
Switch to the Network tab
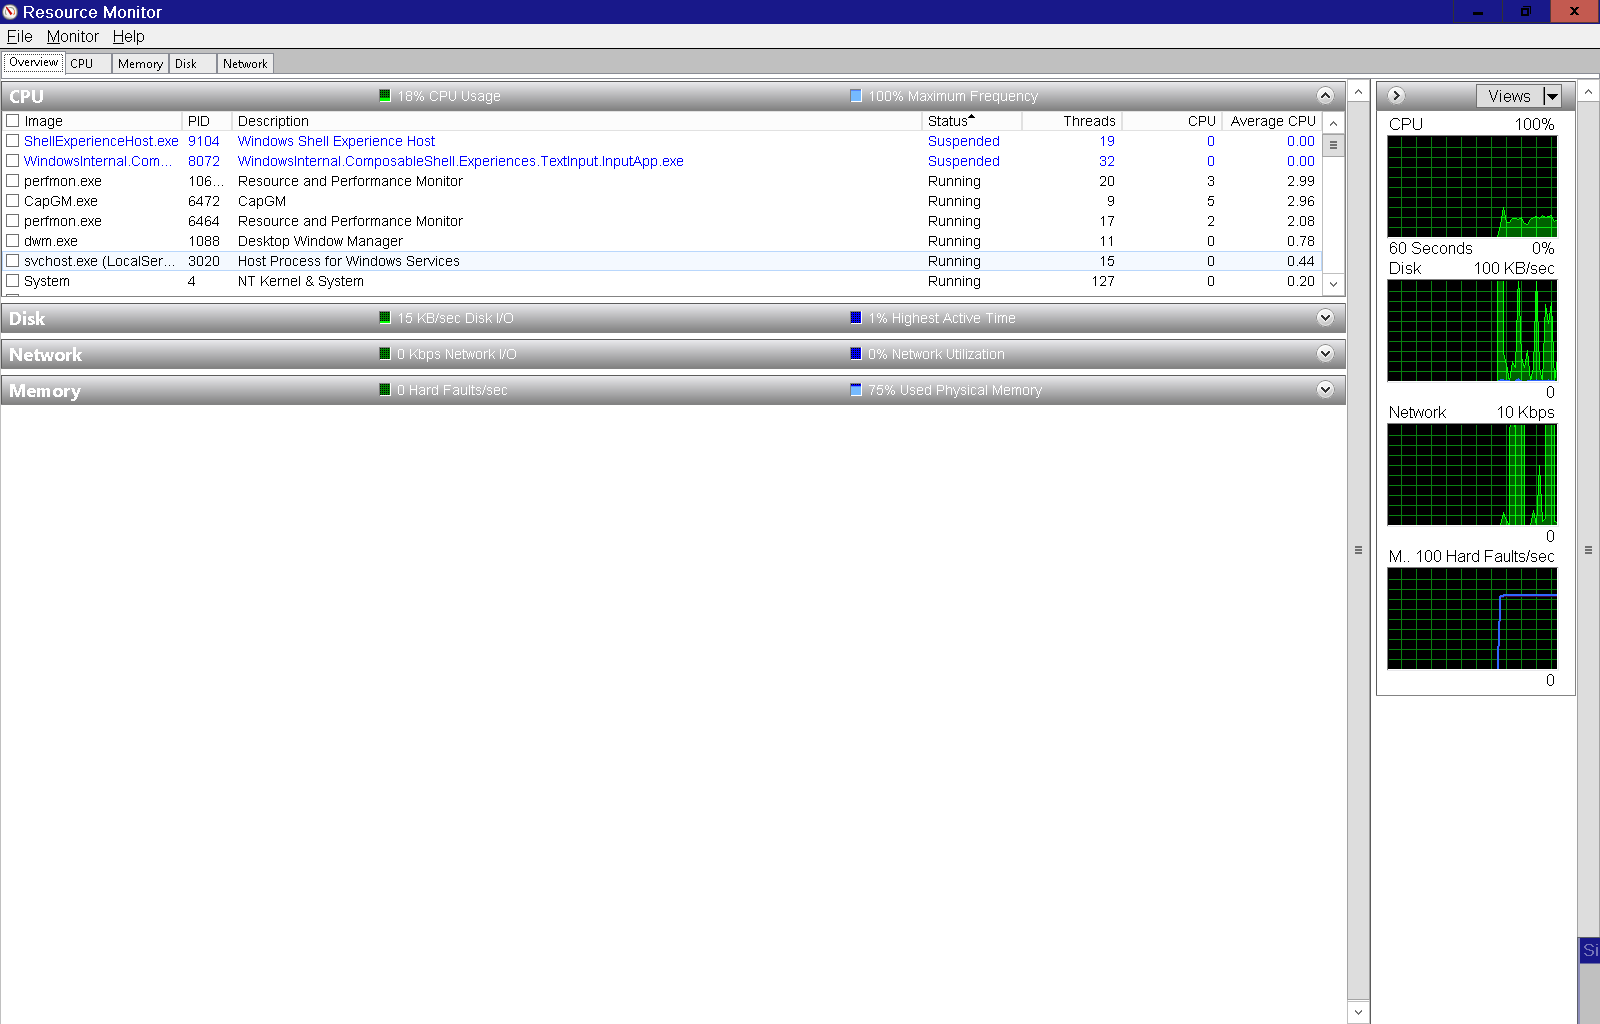point(245,63)
